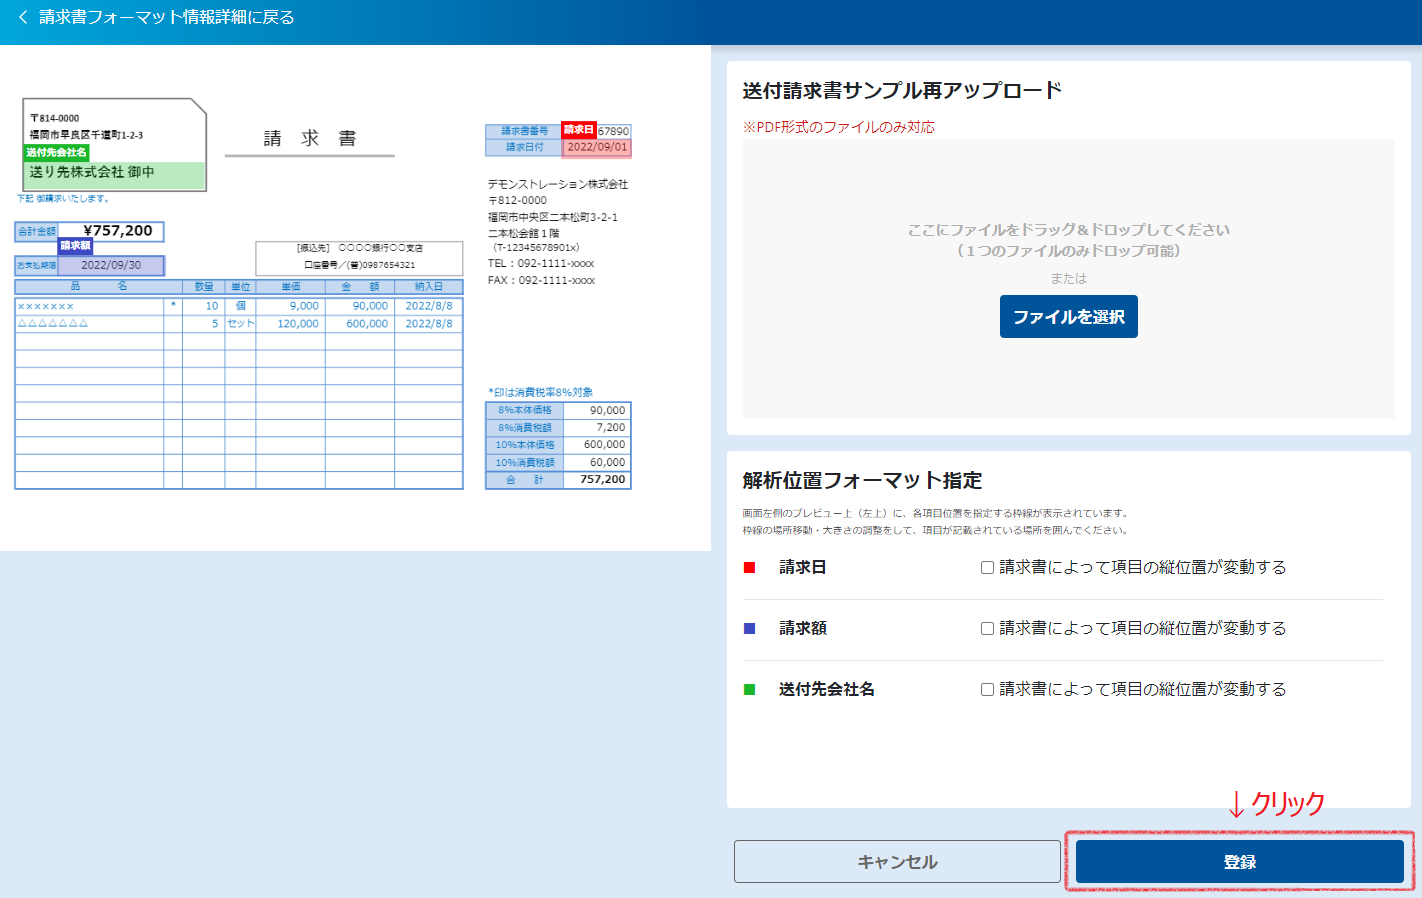Screen dimensions: 1422x898
Task: Click the FAX：092-1111-xxxx line
Action: (x=541, y=280)
